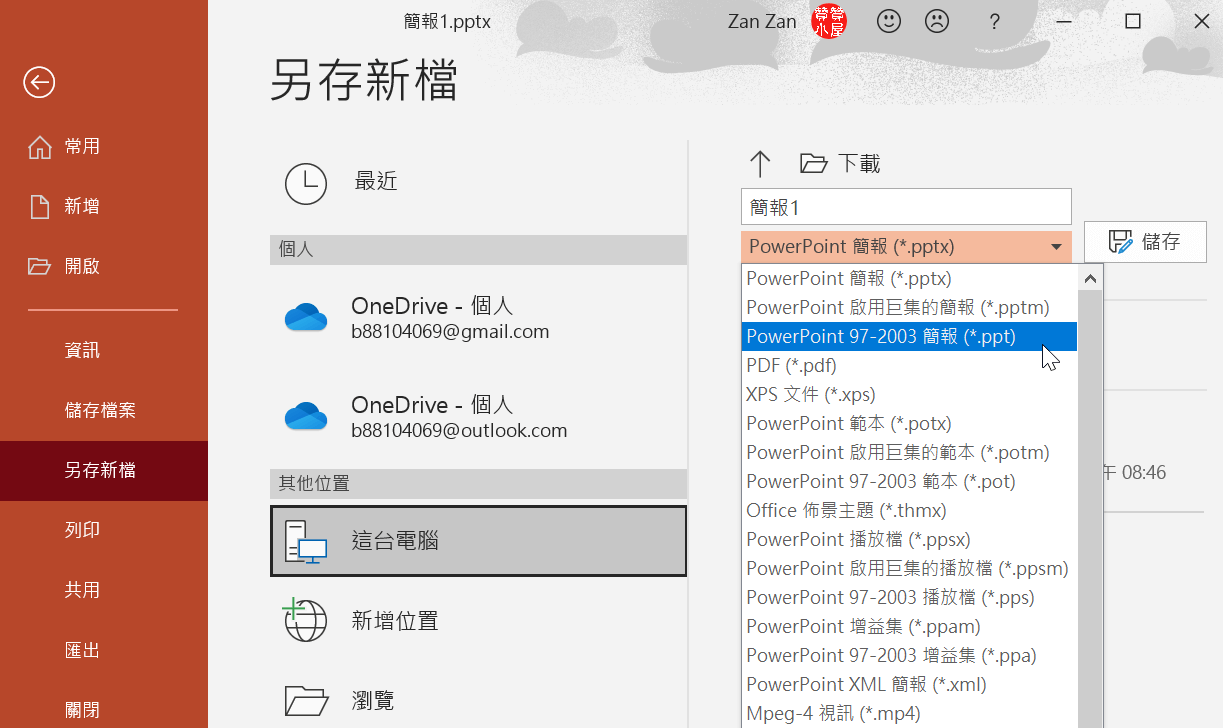
Task: Select Mpeg-4 視訊 (*.mp4) format
Action: pyautogui.click(x=909, y=714)
